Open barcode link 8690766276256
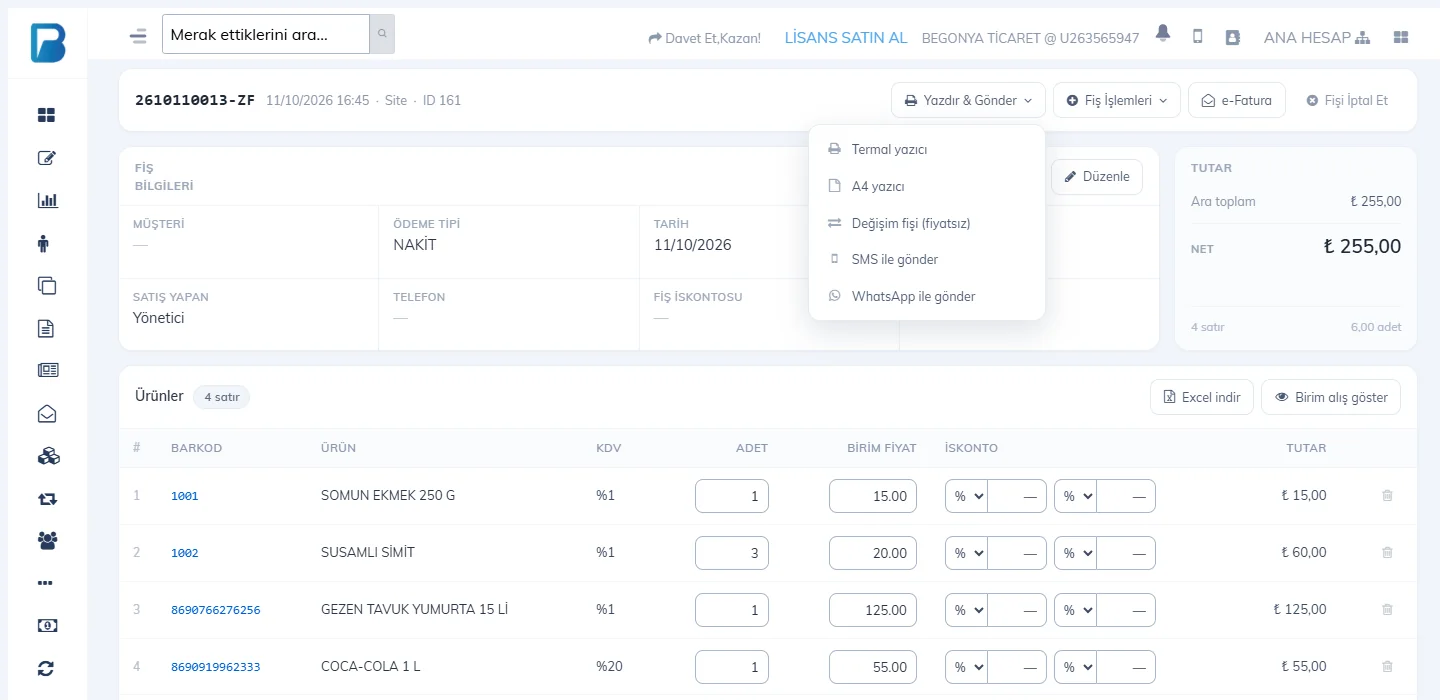This screenshot has width=1440, height=700. (x=216, y=610)
